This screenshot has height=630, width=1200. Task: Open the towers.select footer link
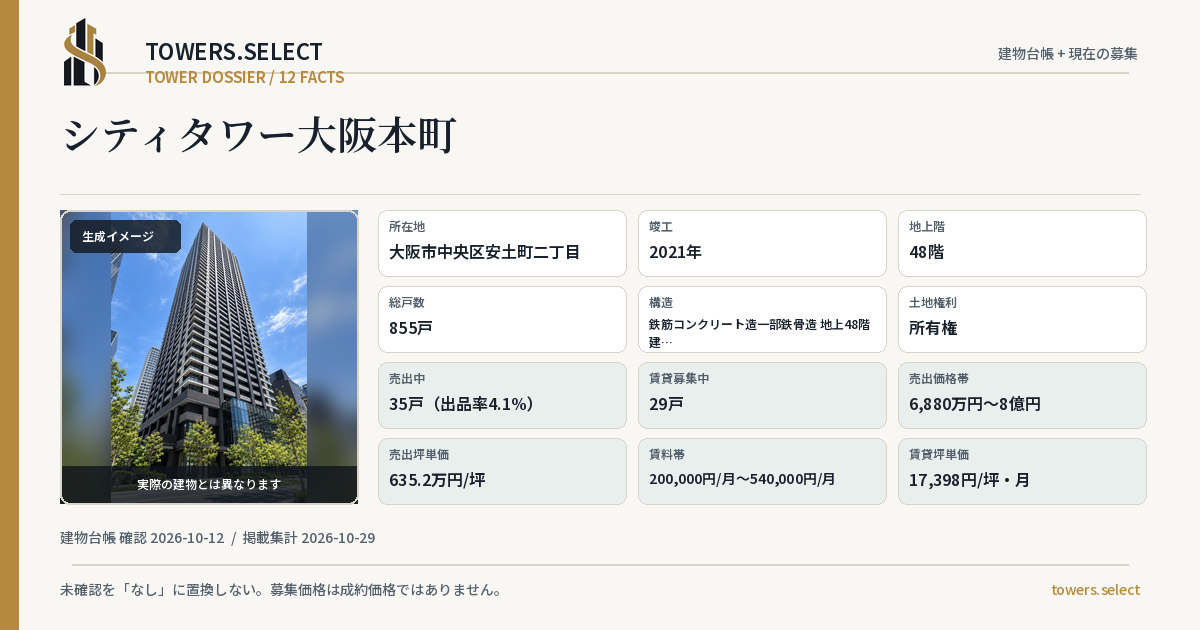click(1095, 590)
